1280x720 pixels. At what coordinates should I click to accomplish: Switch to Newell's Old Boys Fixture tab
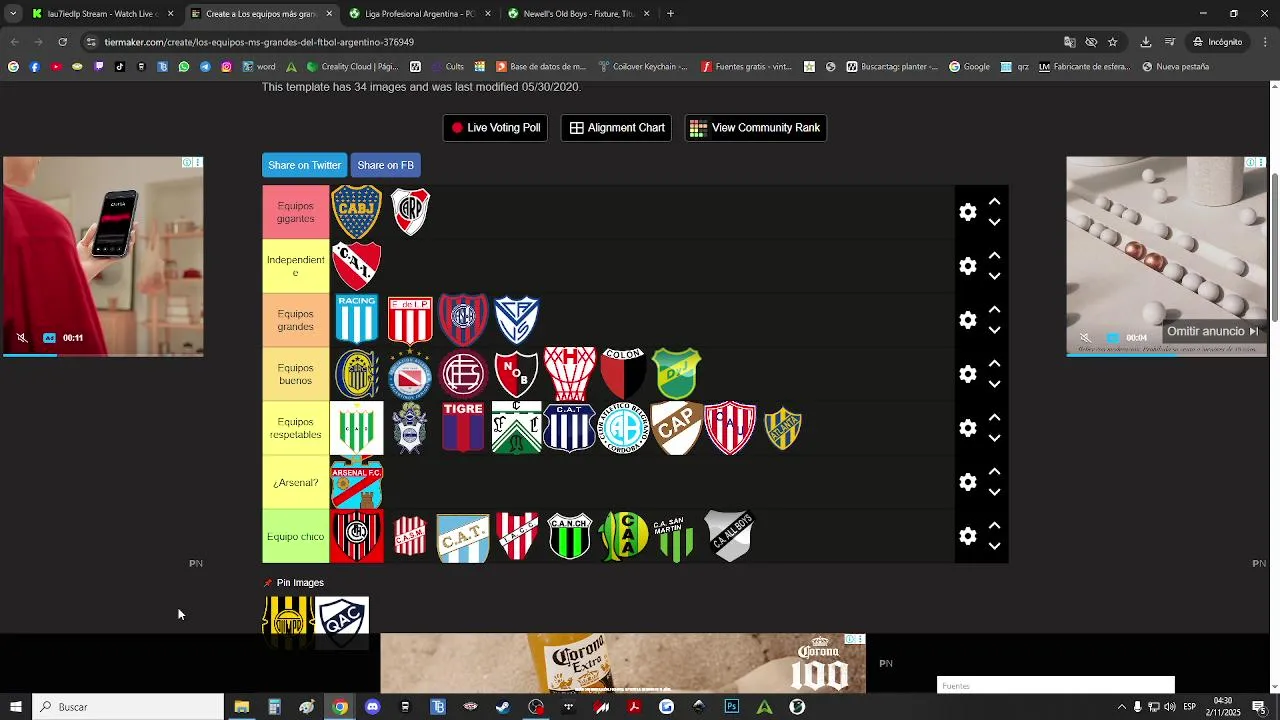coord(578,14)
